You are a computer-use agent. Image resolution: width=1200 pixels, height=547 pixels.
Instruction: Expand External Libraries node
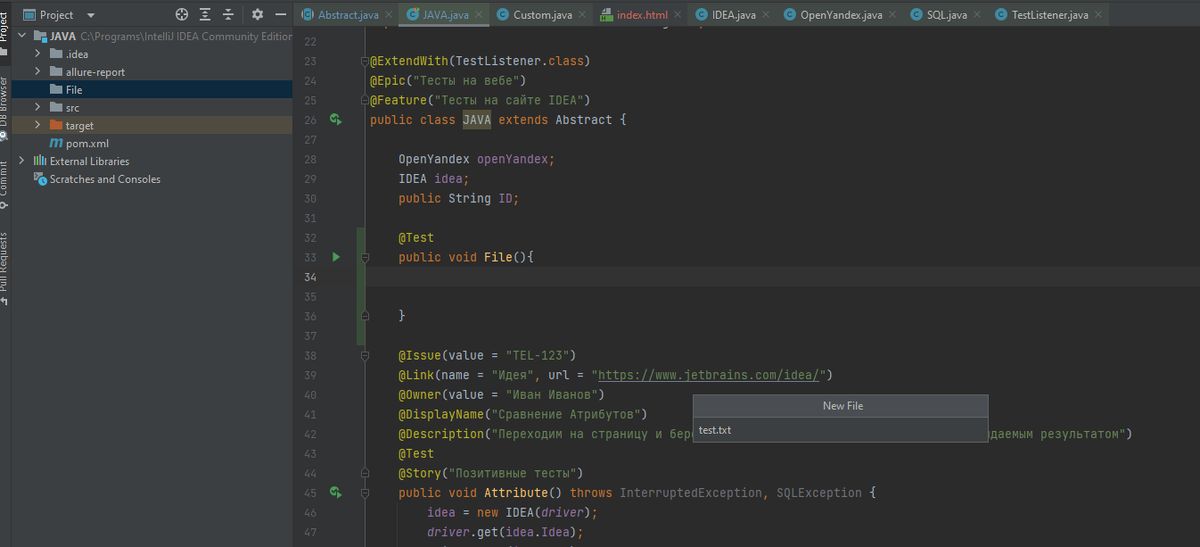pos(22,161)
